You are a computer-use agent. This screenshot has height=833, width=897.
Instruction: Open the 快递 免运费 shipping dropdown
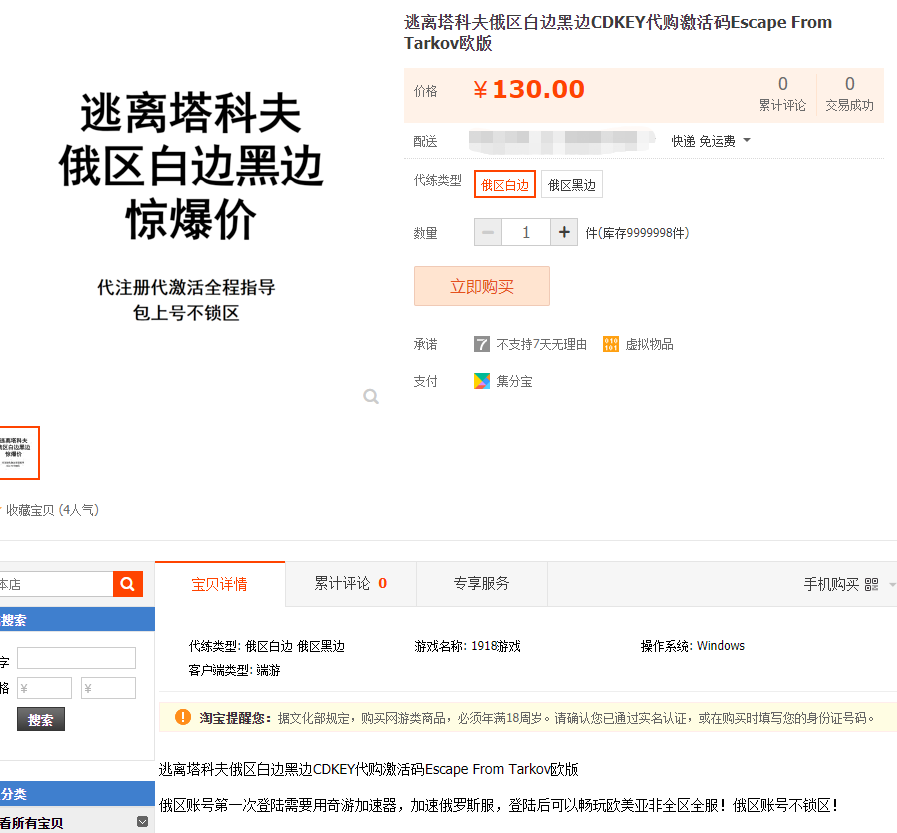tap(711, 141)
